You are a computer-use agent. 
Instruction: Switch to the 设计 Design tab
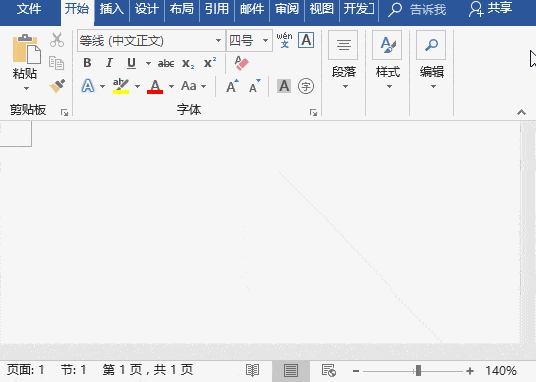(147, 9)
